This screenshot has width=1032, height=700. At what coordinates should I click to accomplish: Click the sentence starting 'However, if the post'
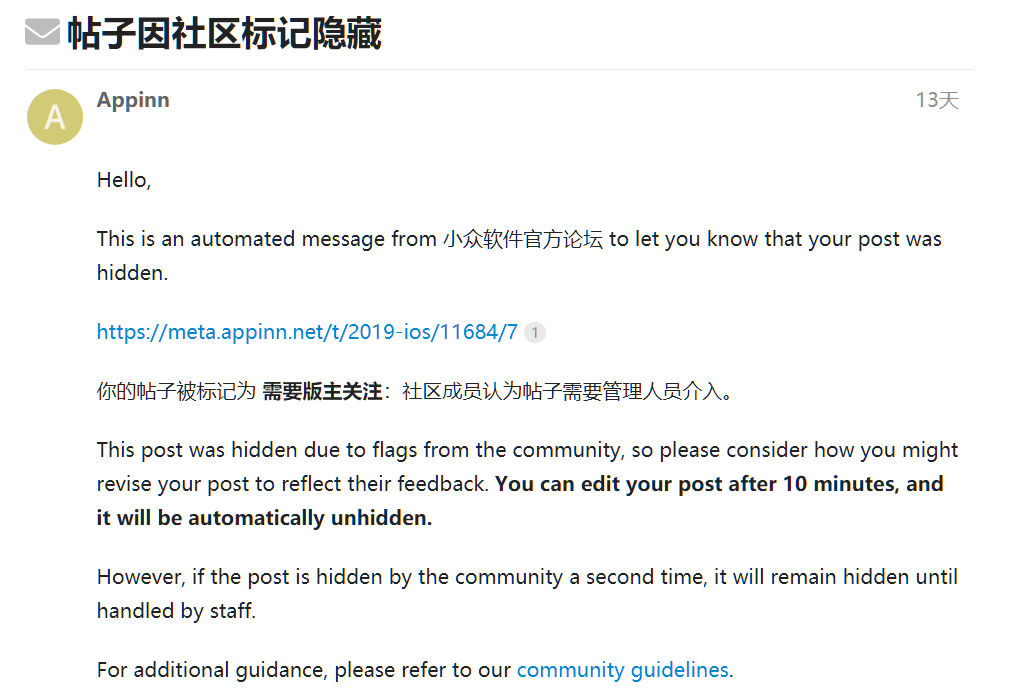[x=527, y=577]
